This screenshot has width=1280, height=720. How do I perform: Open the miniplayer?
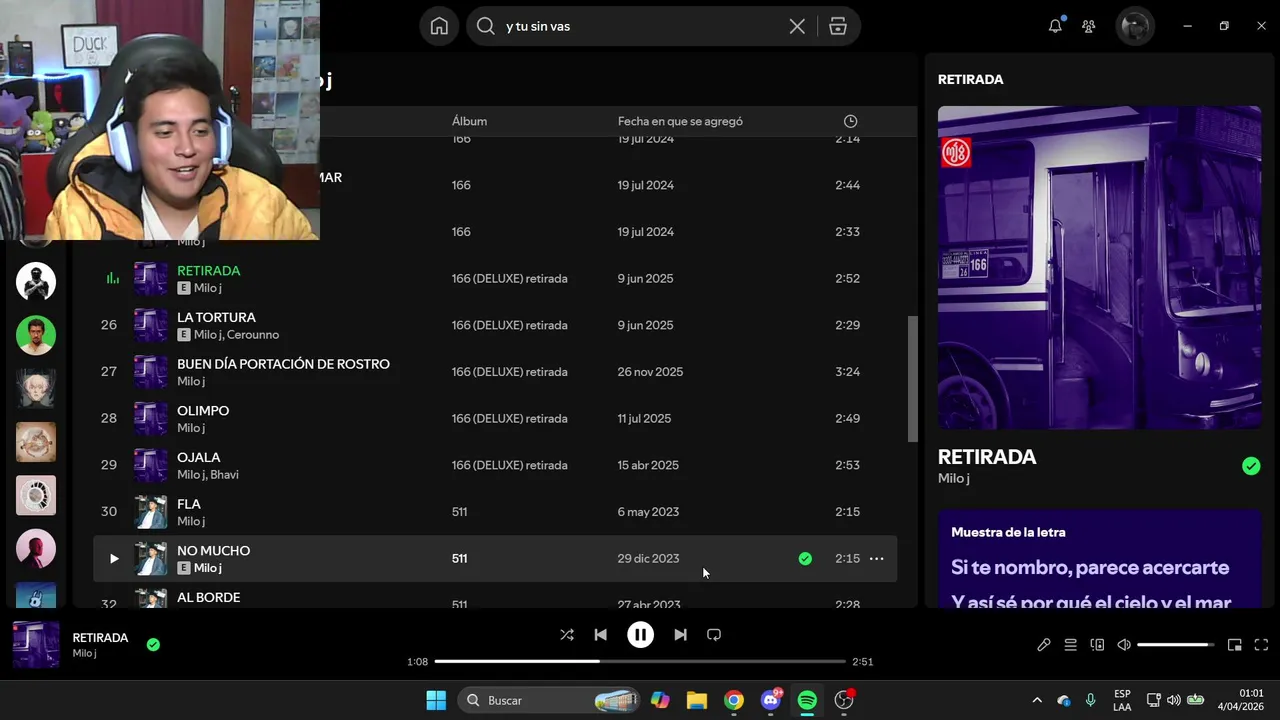click(1234, 645)
